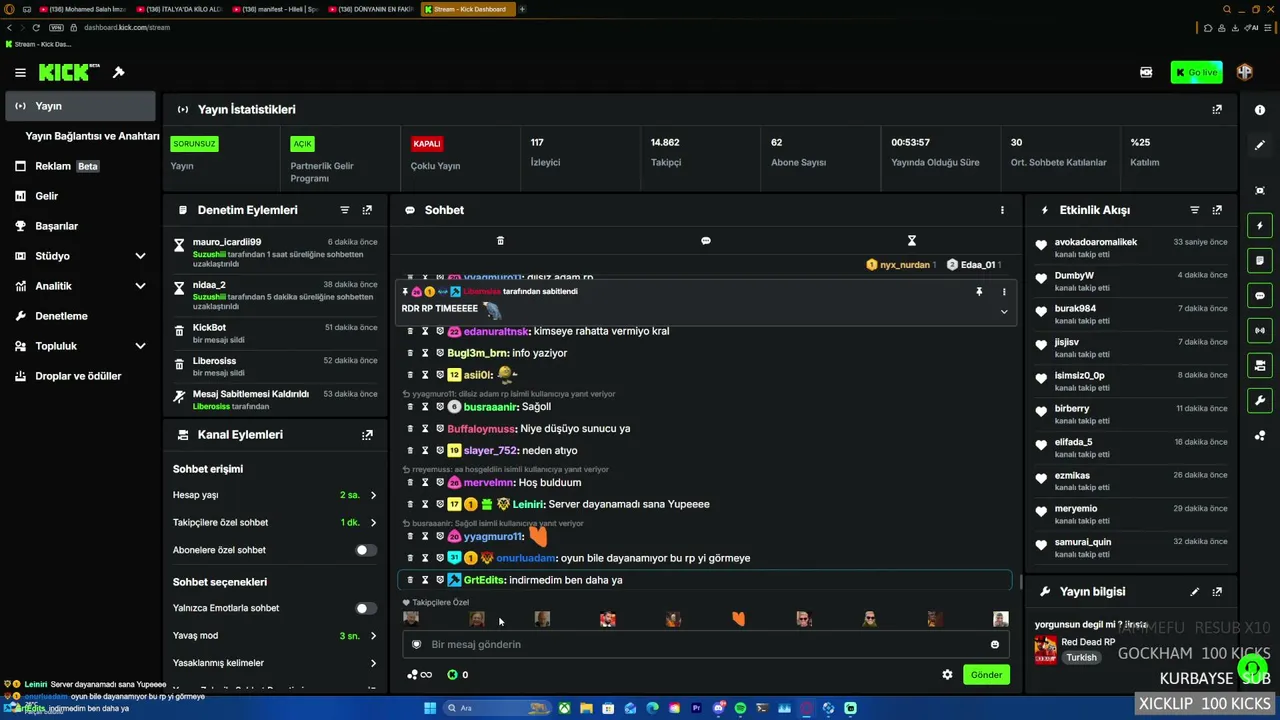Open the Sohbet three-dot options menu
Image resolution: width=1280 pixels, height=720 pixels.
tap(1002, 210)
